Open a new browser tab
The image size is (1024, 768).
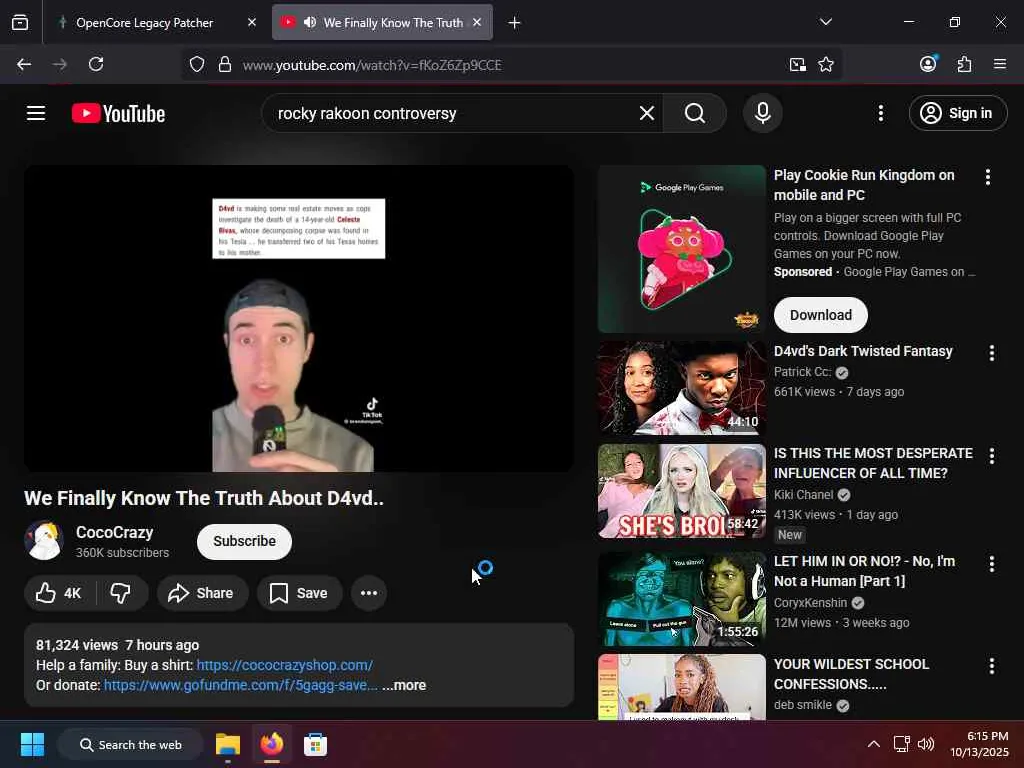(515, 23)
